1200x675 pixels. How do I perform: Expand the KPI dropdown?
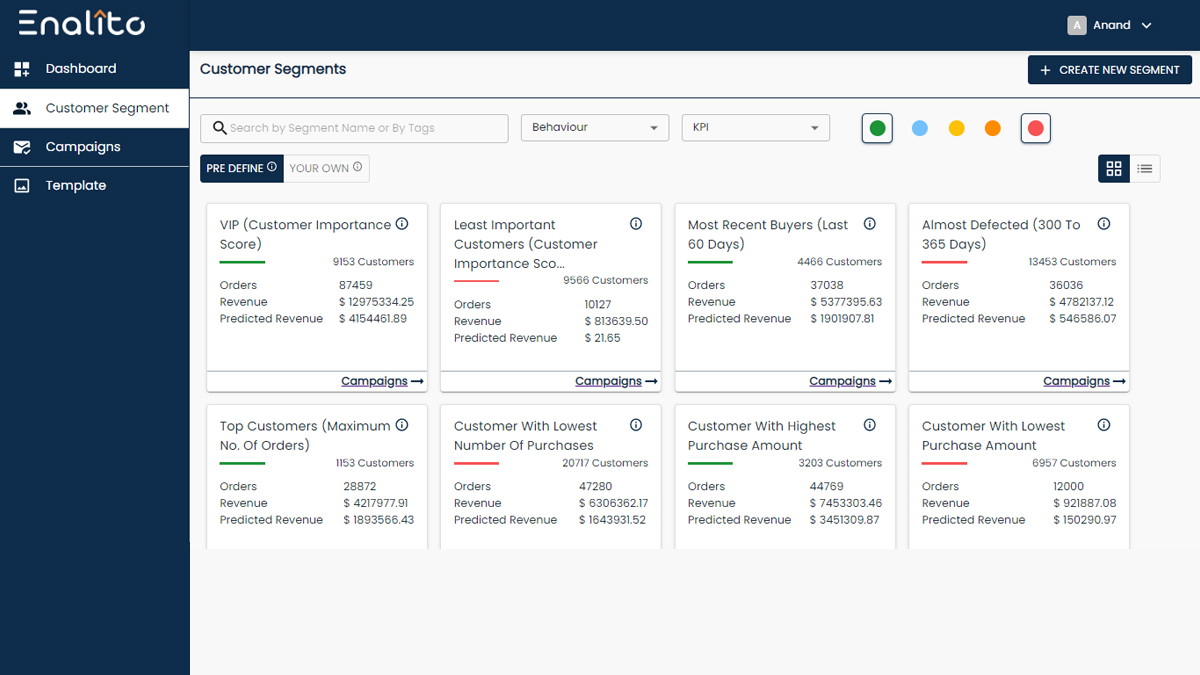pos(756,128)
